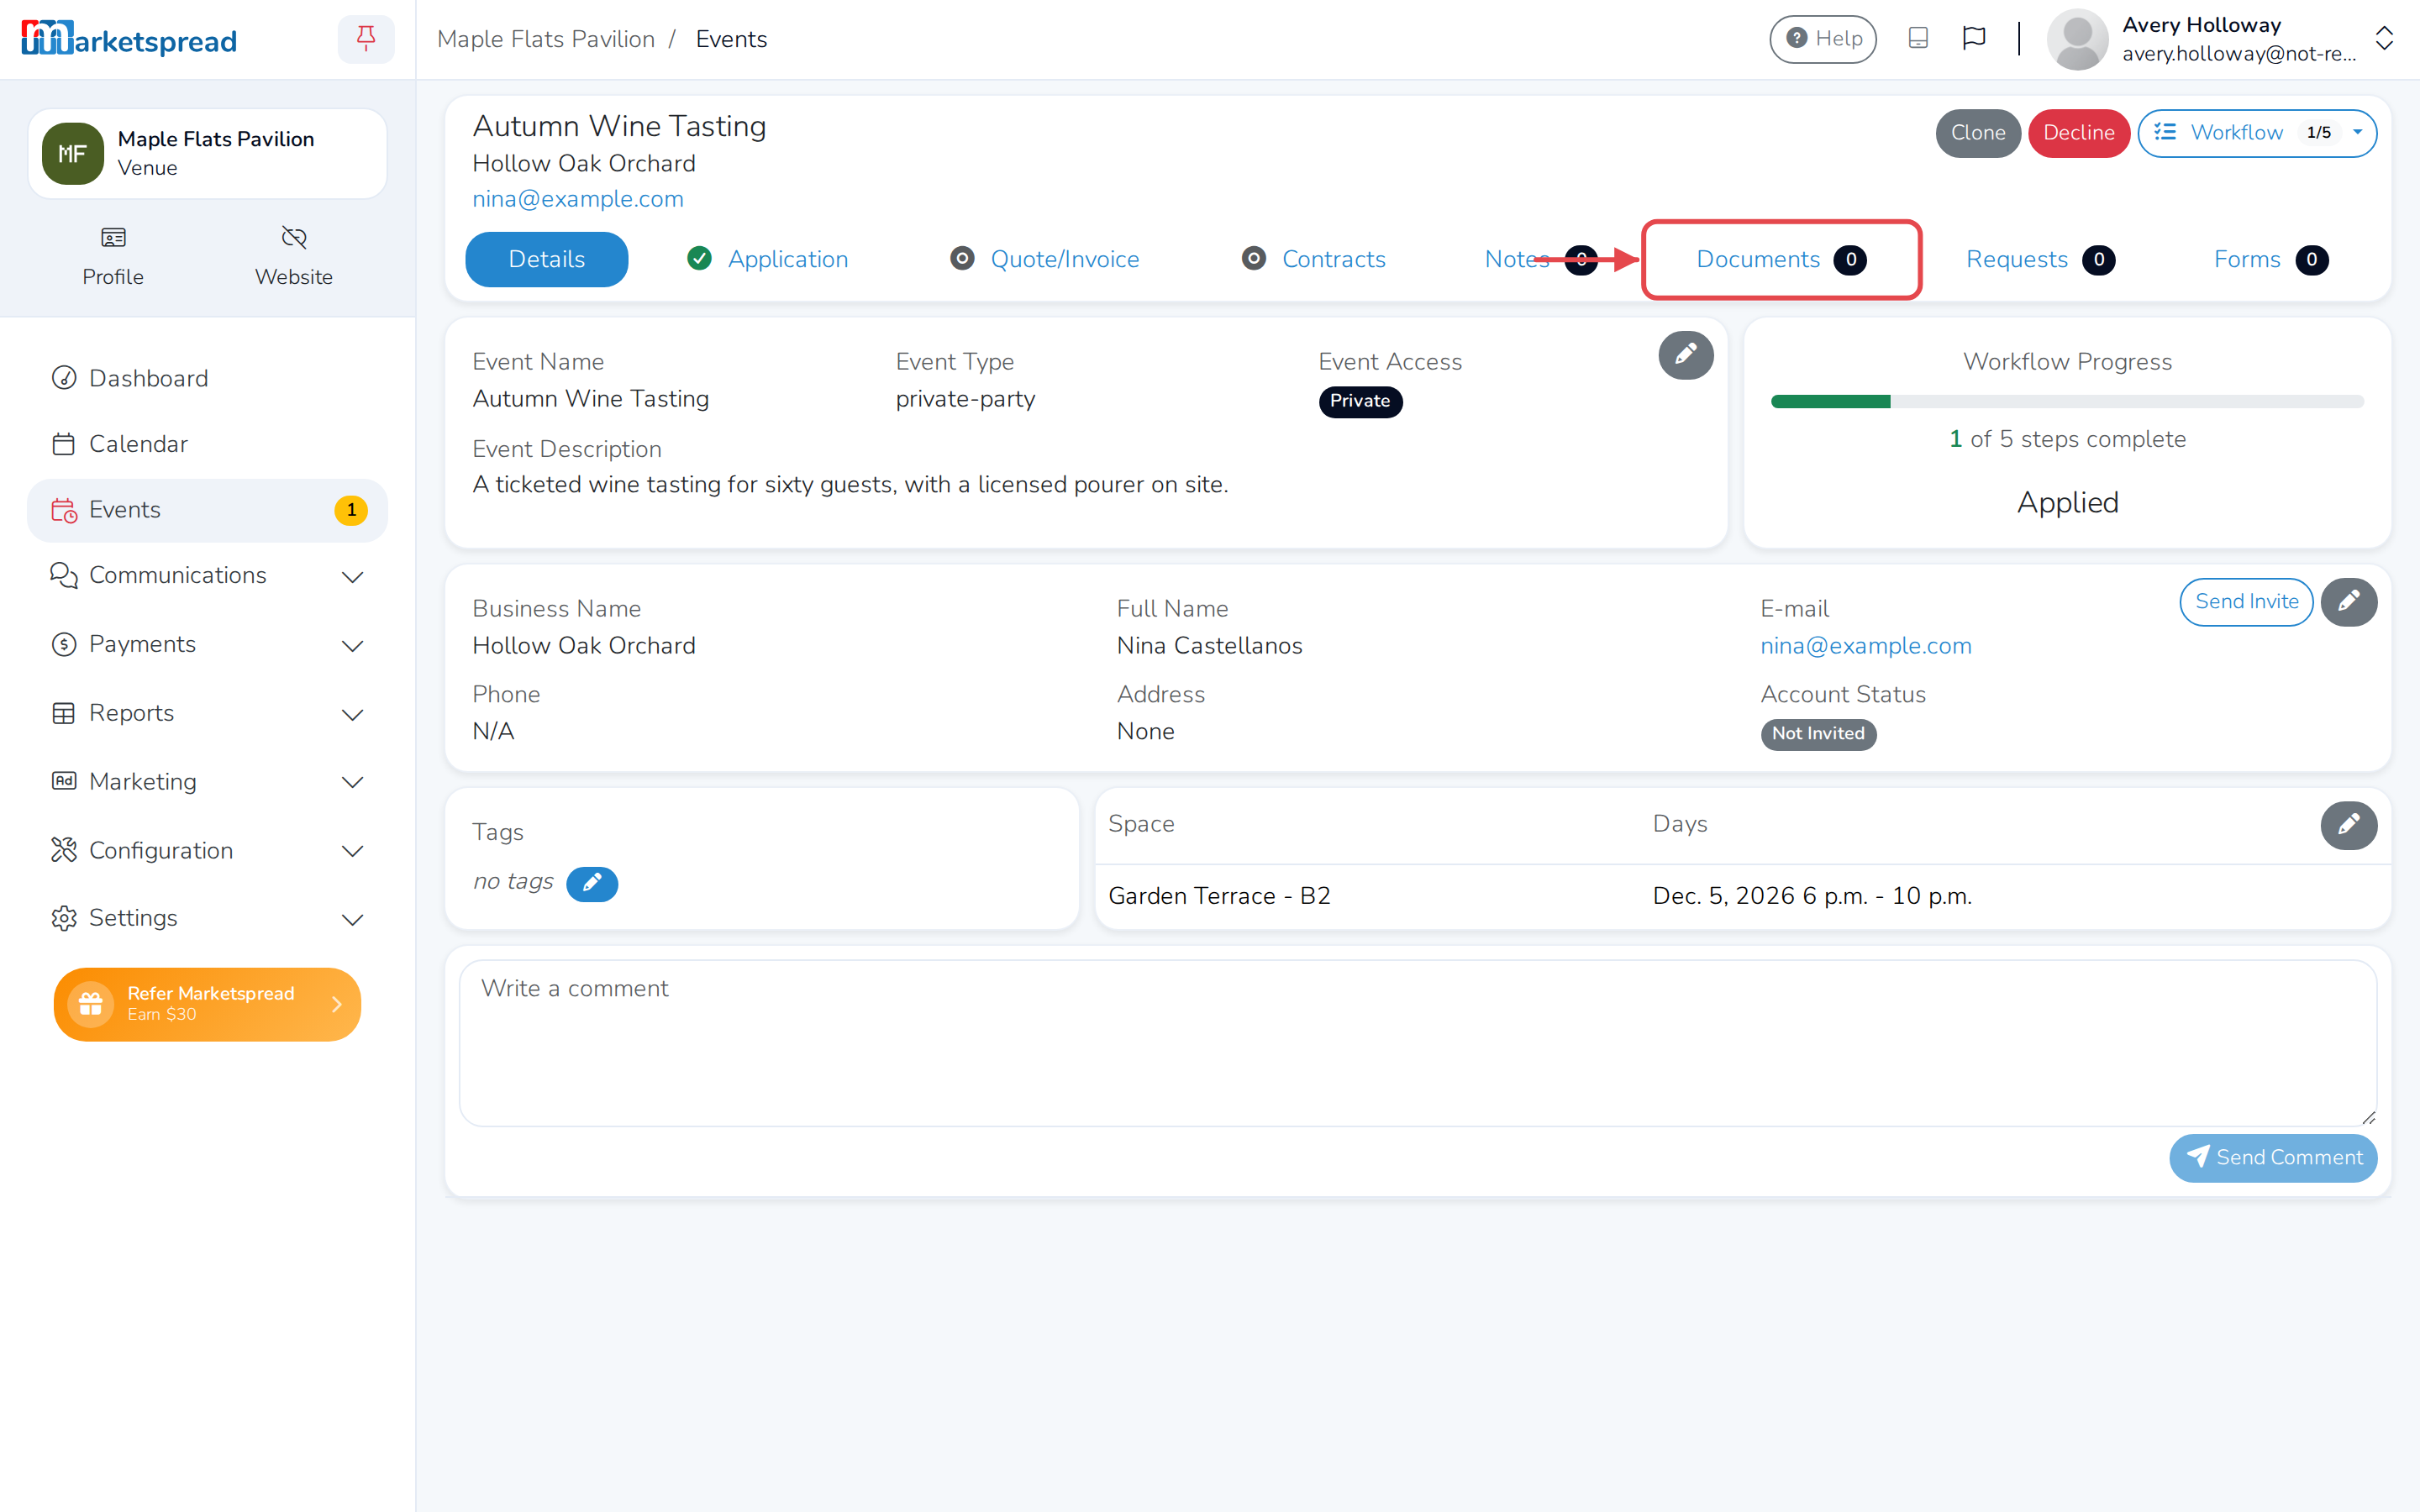Edit contact info pencil icon beside Send Invite
The width and height of the screenshot is (2420, 1512).
coord(2348,601)
